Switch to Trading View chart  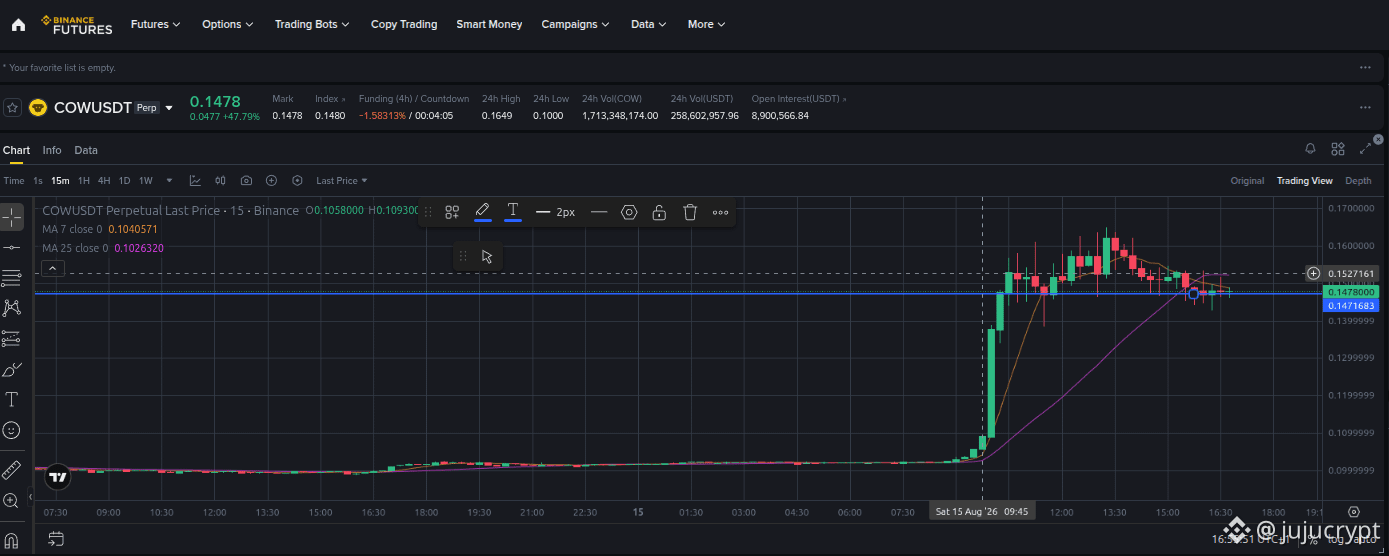click(x=1304, y=181)
